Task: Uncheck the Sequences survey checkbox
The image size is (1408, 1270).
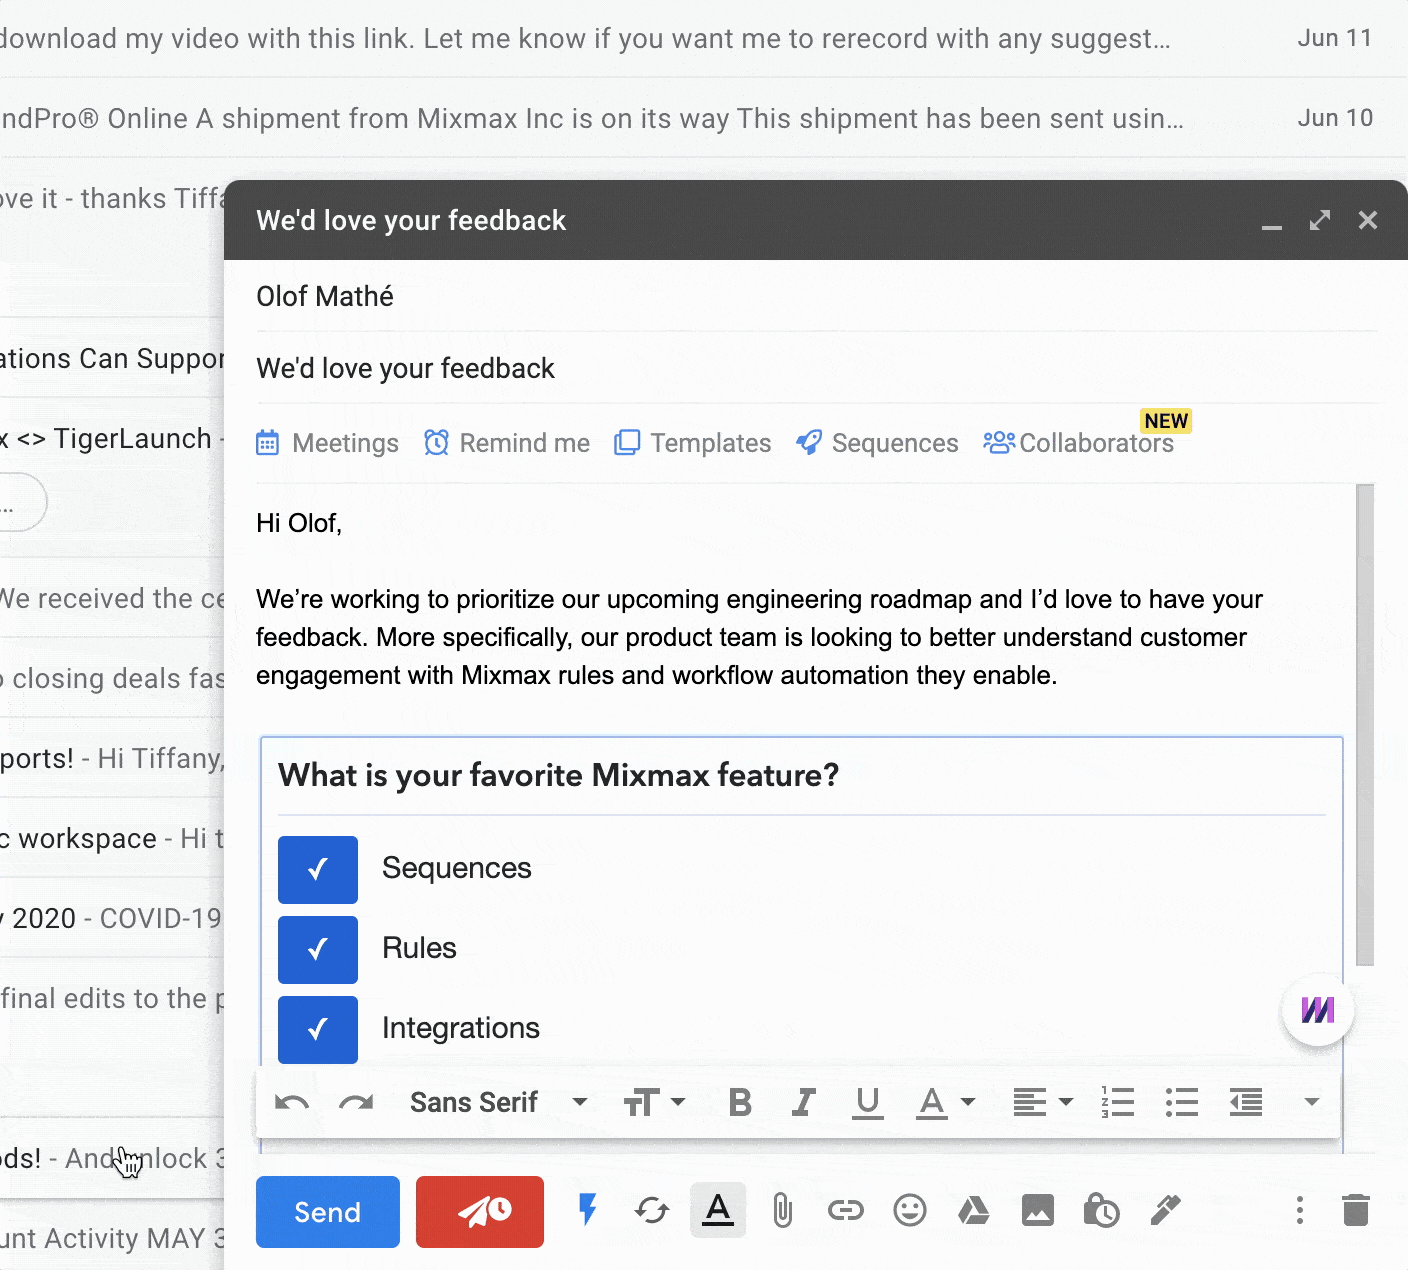Action: (x=317, y=869)
